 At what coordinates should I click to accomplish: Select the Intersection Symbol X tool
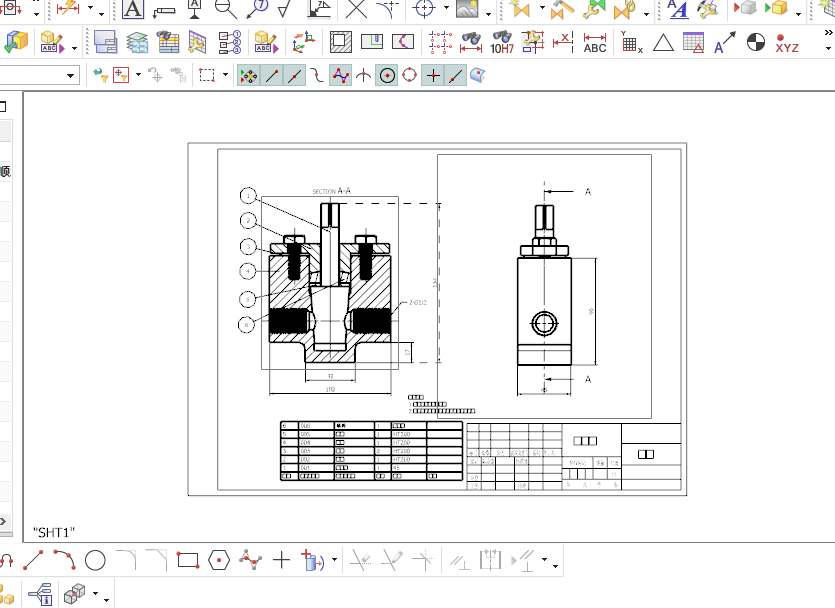[x=356, y=9]
